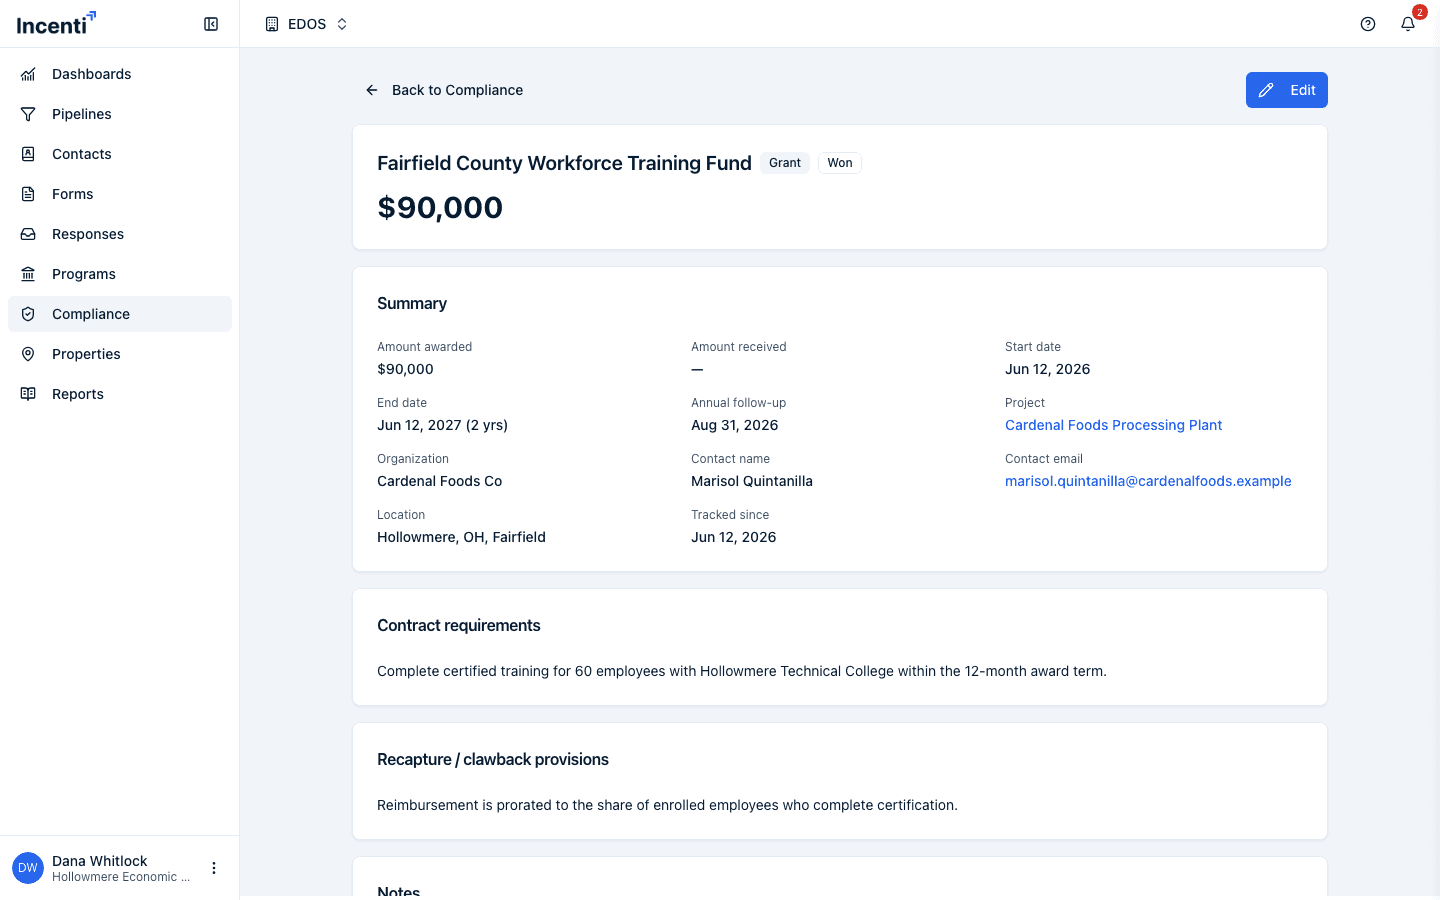The width and height of the screenshot is (1440, 900).
Task: Click the Dashboards chart icon
Action: (x=28, y=74)
